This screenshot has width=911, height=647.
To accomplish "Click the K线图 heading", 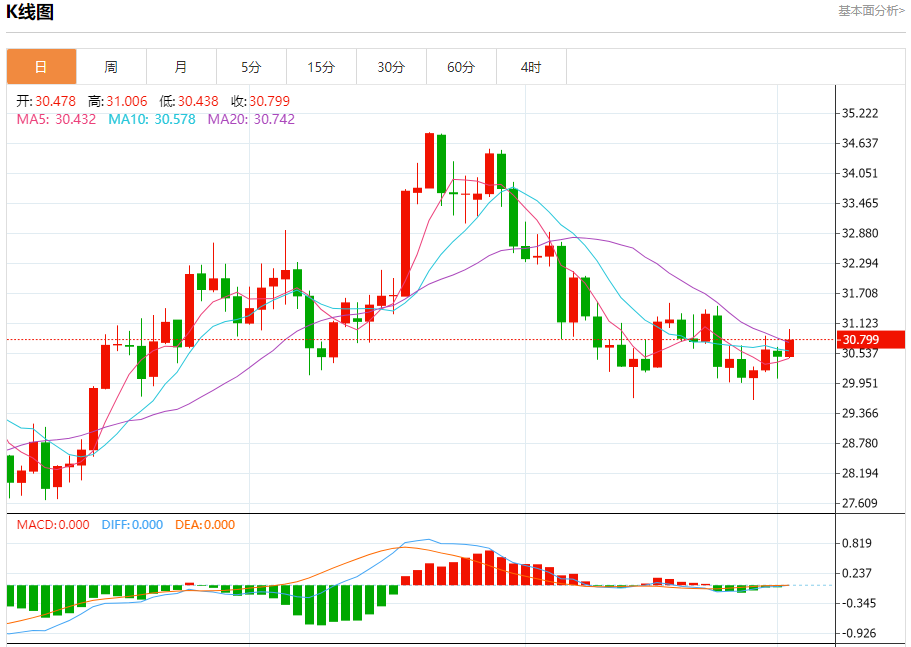I will 30,11.
